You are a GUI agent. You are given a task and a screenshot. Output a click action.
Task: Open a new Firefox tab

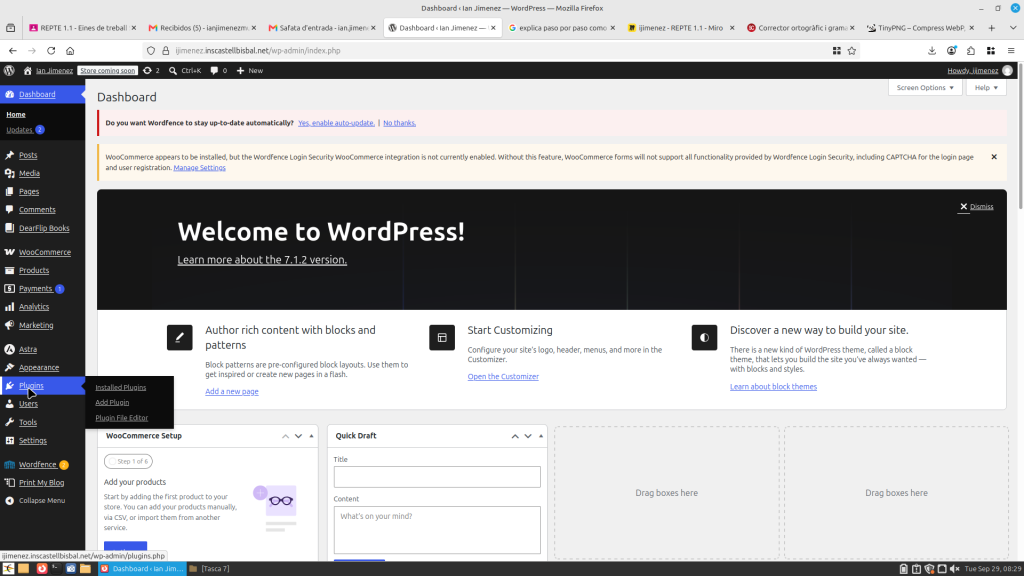coord(991,28)
